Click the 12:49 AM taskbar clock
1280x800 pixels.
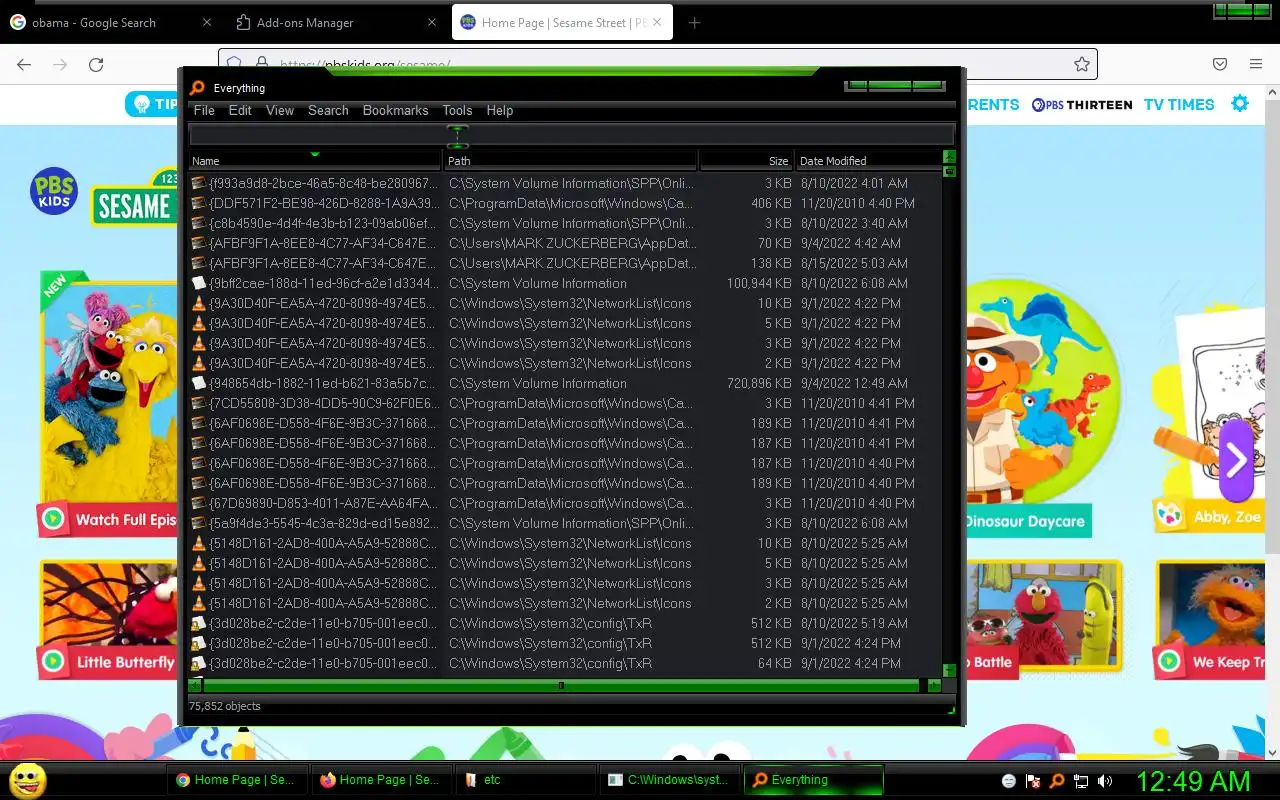pos(1193,781)
